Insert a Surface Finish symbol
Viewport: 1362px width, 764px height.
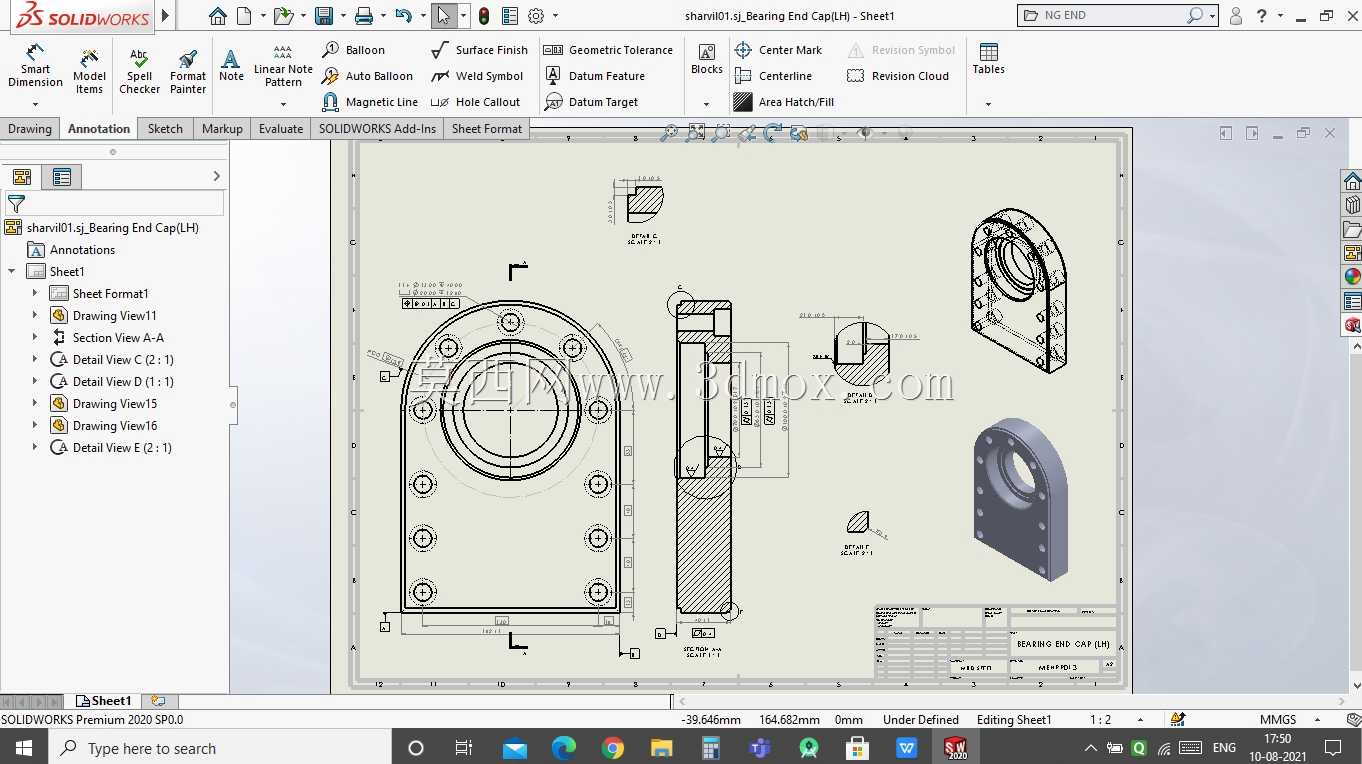(479, 50)
